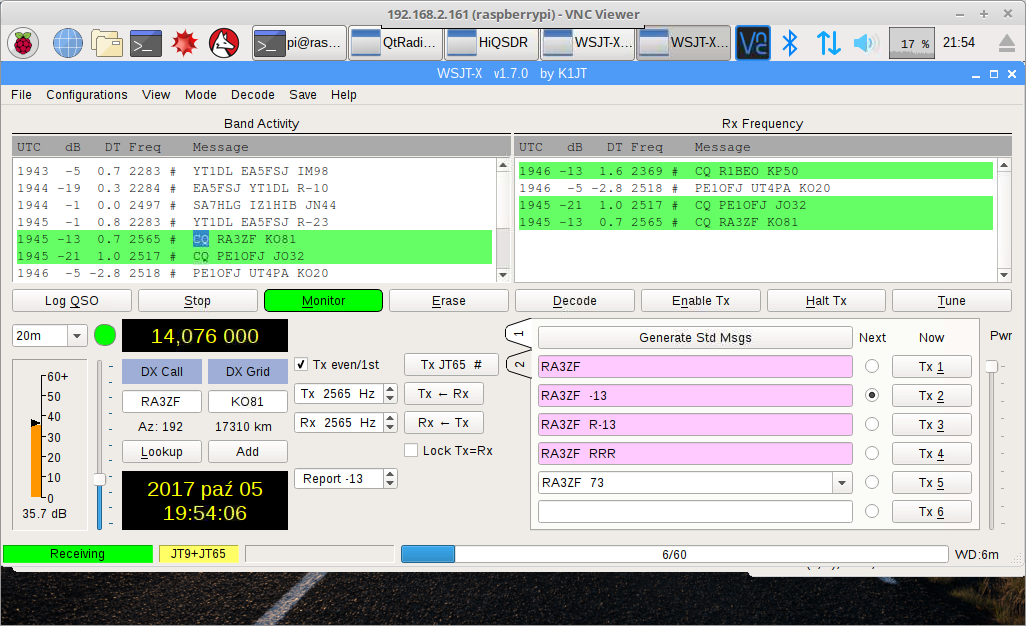This screenshot has width=1026, height=626.
Task: Open the Decode menu
Action: 252,95
